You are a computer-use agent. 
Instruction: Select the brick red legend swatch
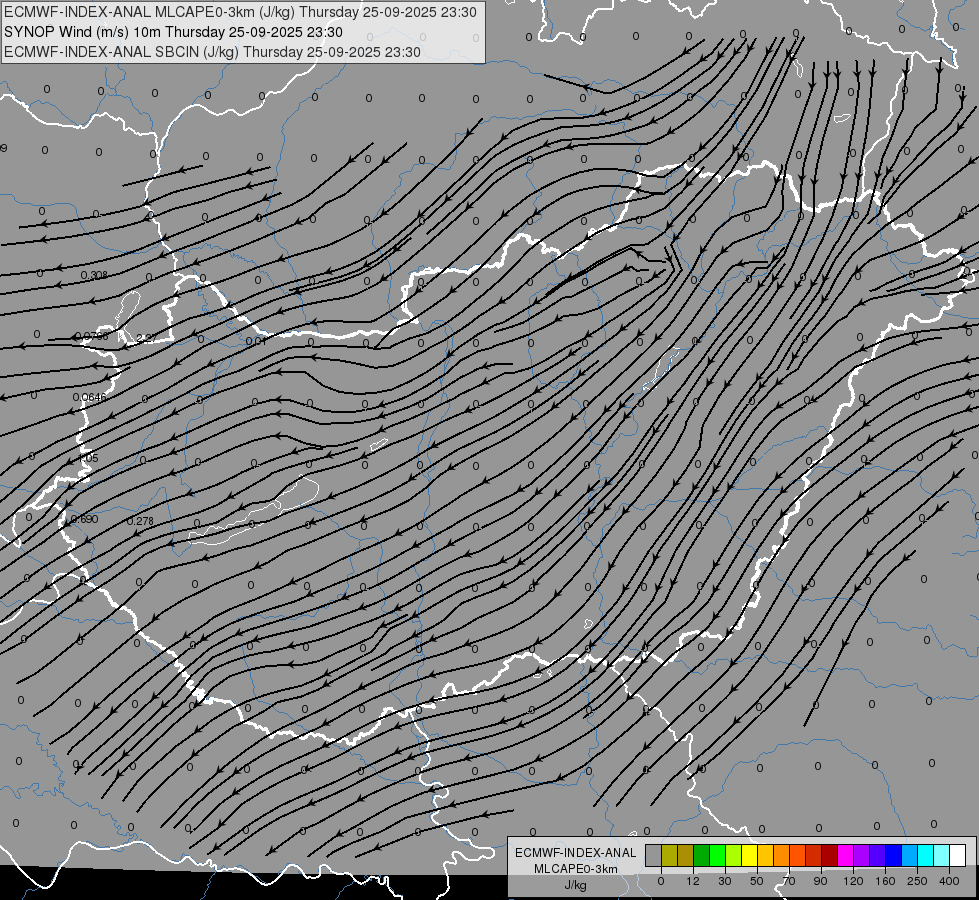pyautogui.click(x=814, y=855)
